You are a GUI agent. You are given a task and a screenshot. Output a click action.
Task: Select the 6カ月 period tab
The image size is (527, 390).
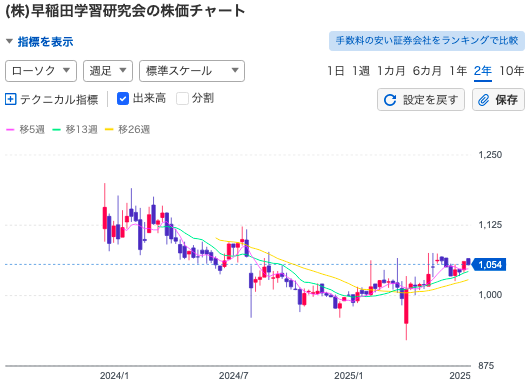click(427, 71)
